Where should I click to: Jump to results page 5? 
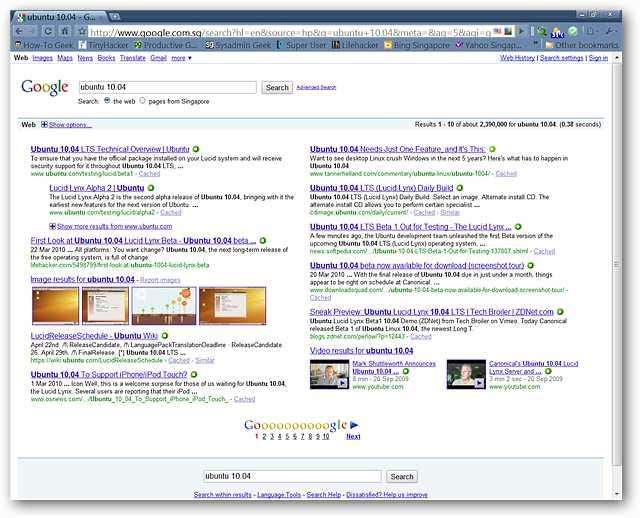point(287,436)
